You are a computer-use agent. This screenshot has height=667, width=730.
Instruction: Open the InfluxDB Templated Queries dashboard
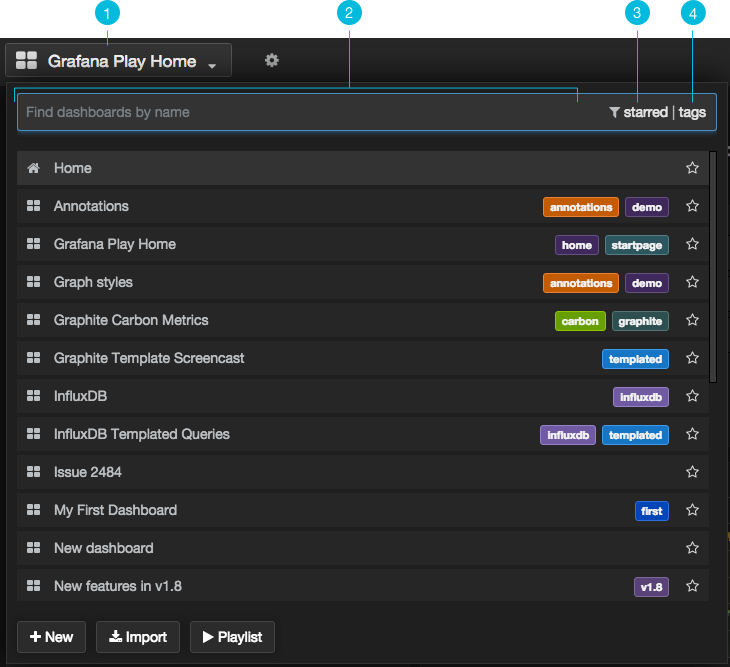pos(363,434)
